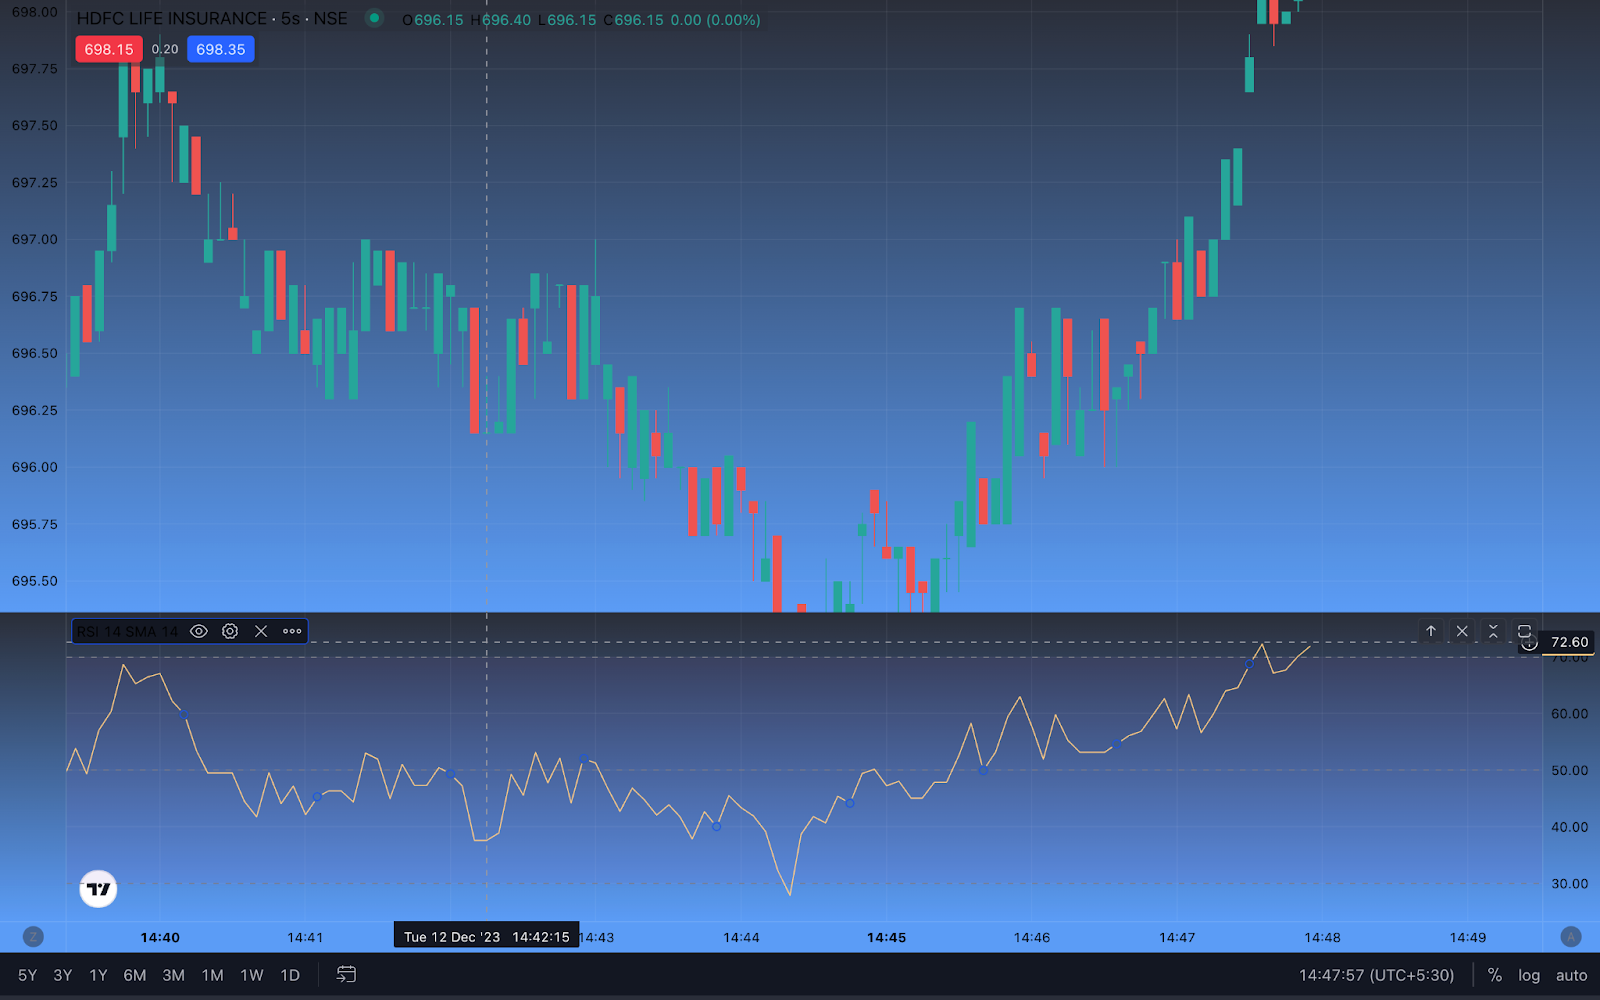This screenshot has width=1600, height=1000.
Task: Toggle percent scale mode
Action: (1495, 975)
